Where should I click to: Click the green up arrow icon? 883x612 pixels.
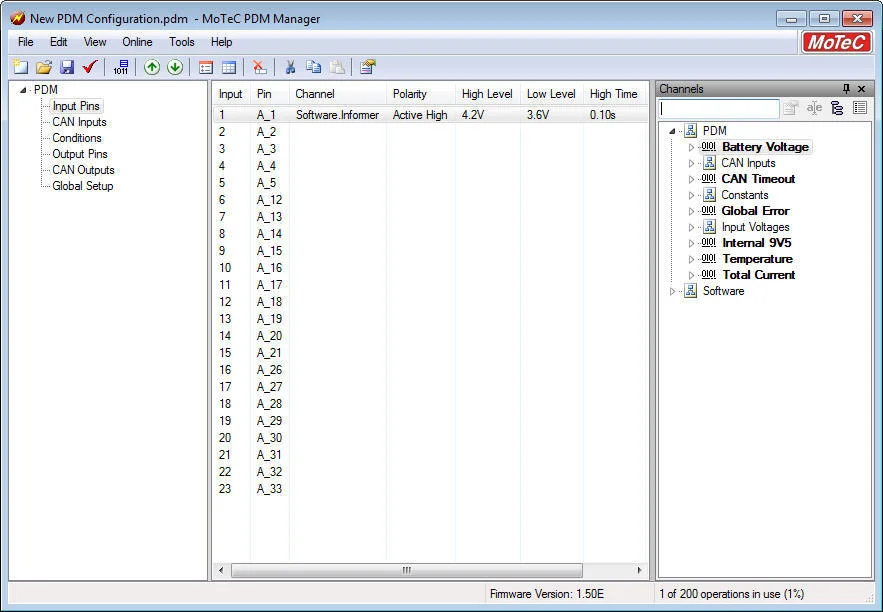tap(151, 68)
